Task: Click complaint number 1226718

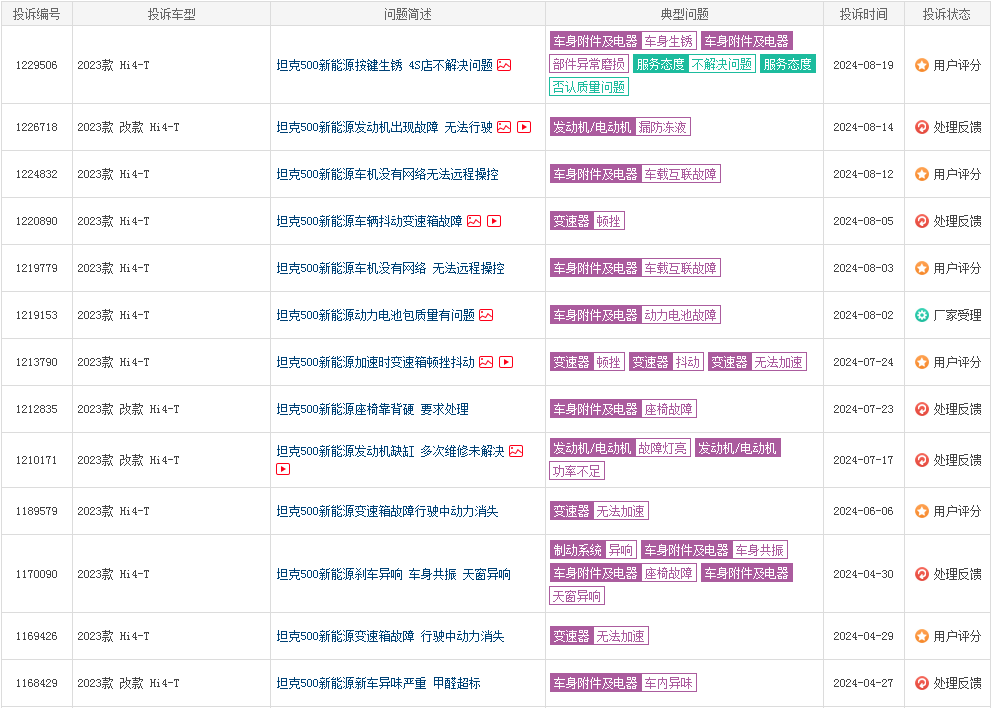Action: [x=37, y=127]
